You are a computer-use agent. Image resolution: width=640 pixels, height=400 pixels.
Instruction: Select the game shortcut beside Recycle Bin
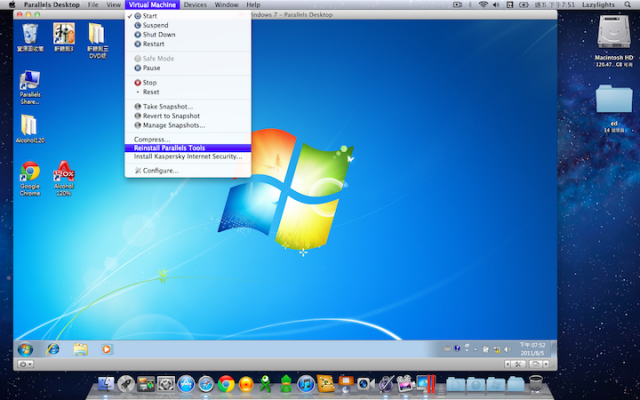[64, 38]
